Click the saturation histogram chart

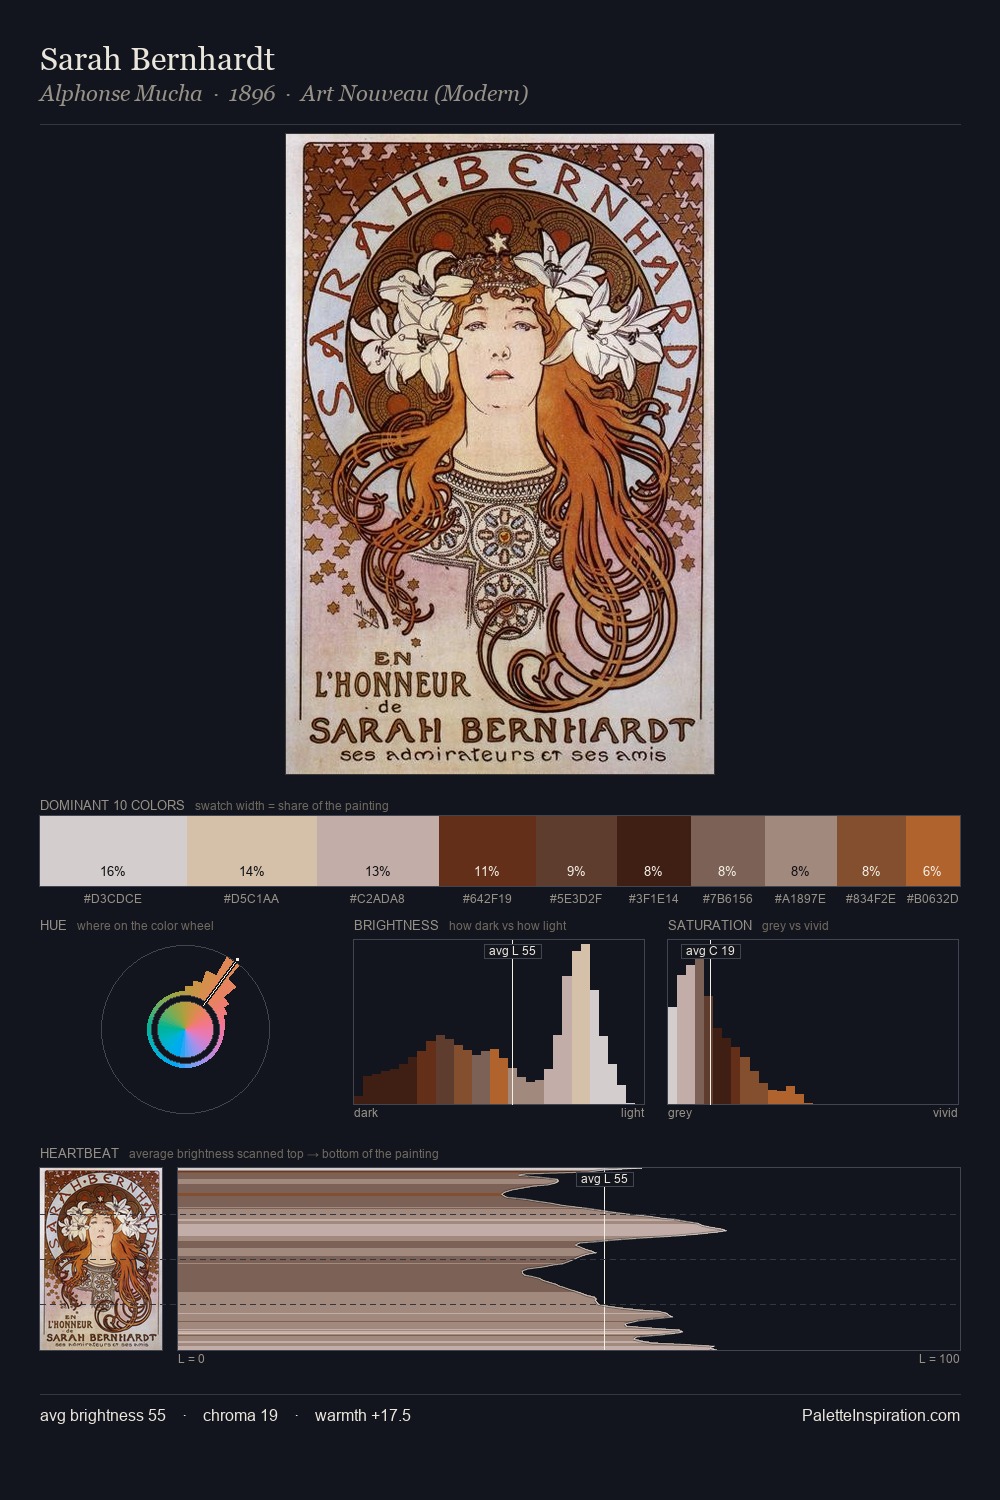[x=813, y=1022]
